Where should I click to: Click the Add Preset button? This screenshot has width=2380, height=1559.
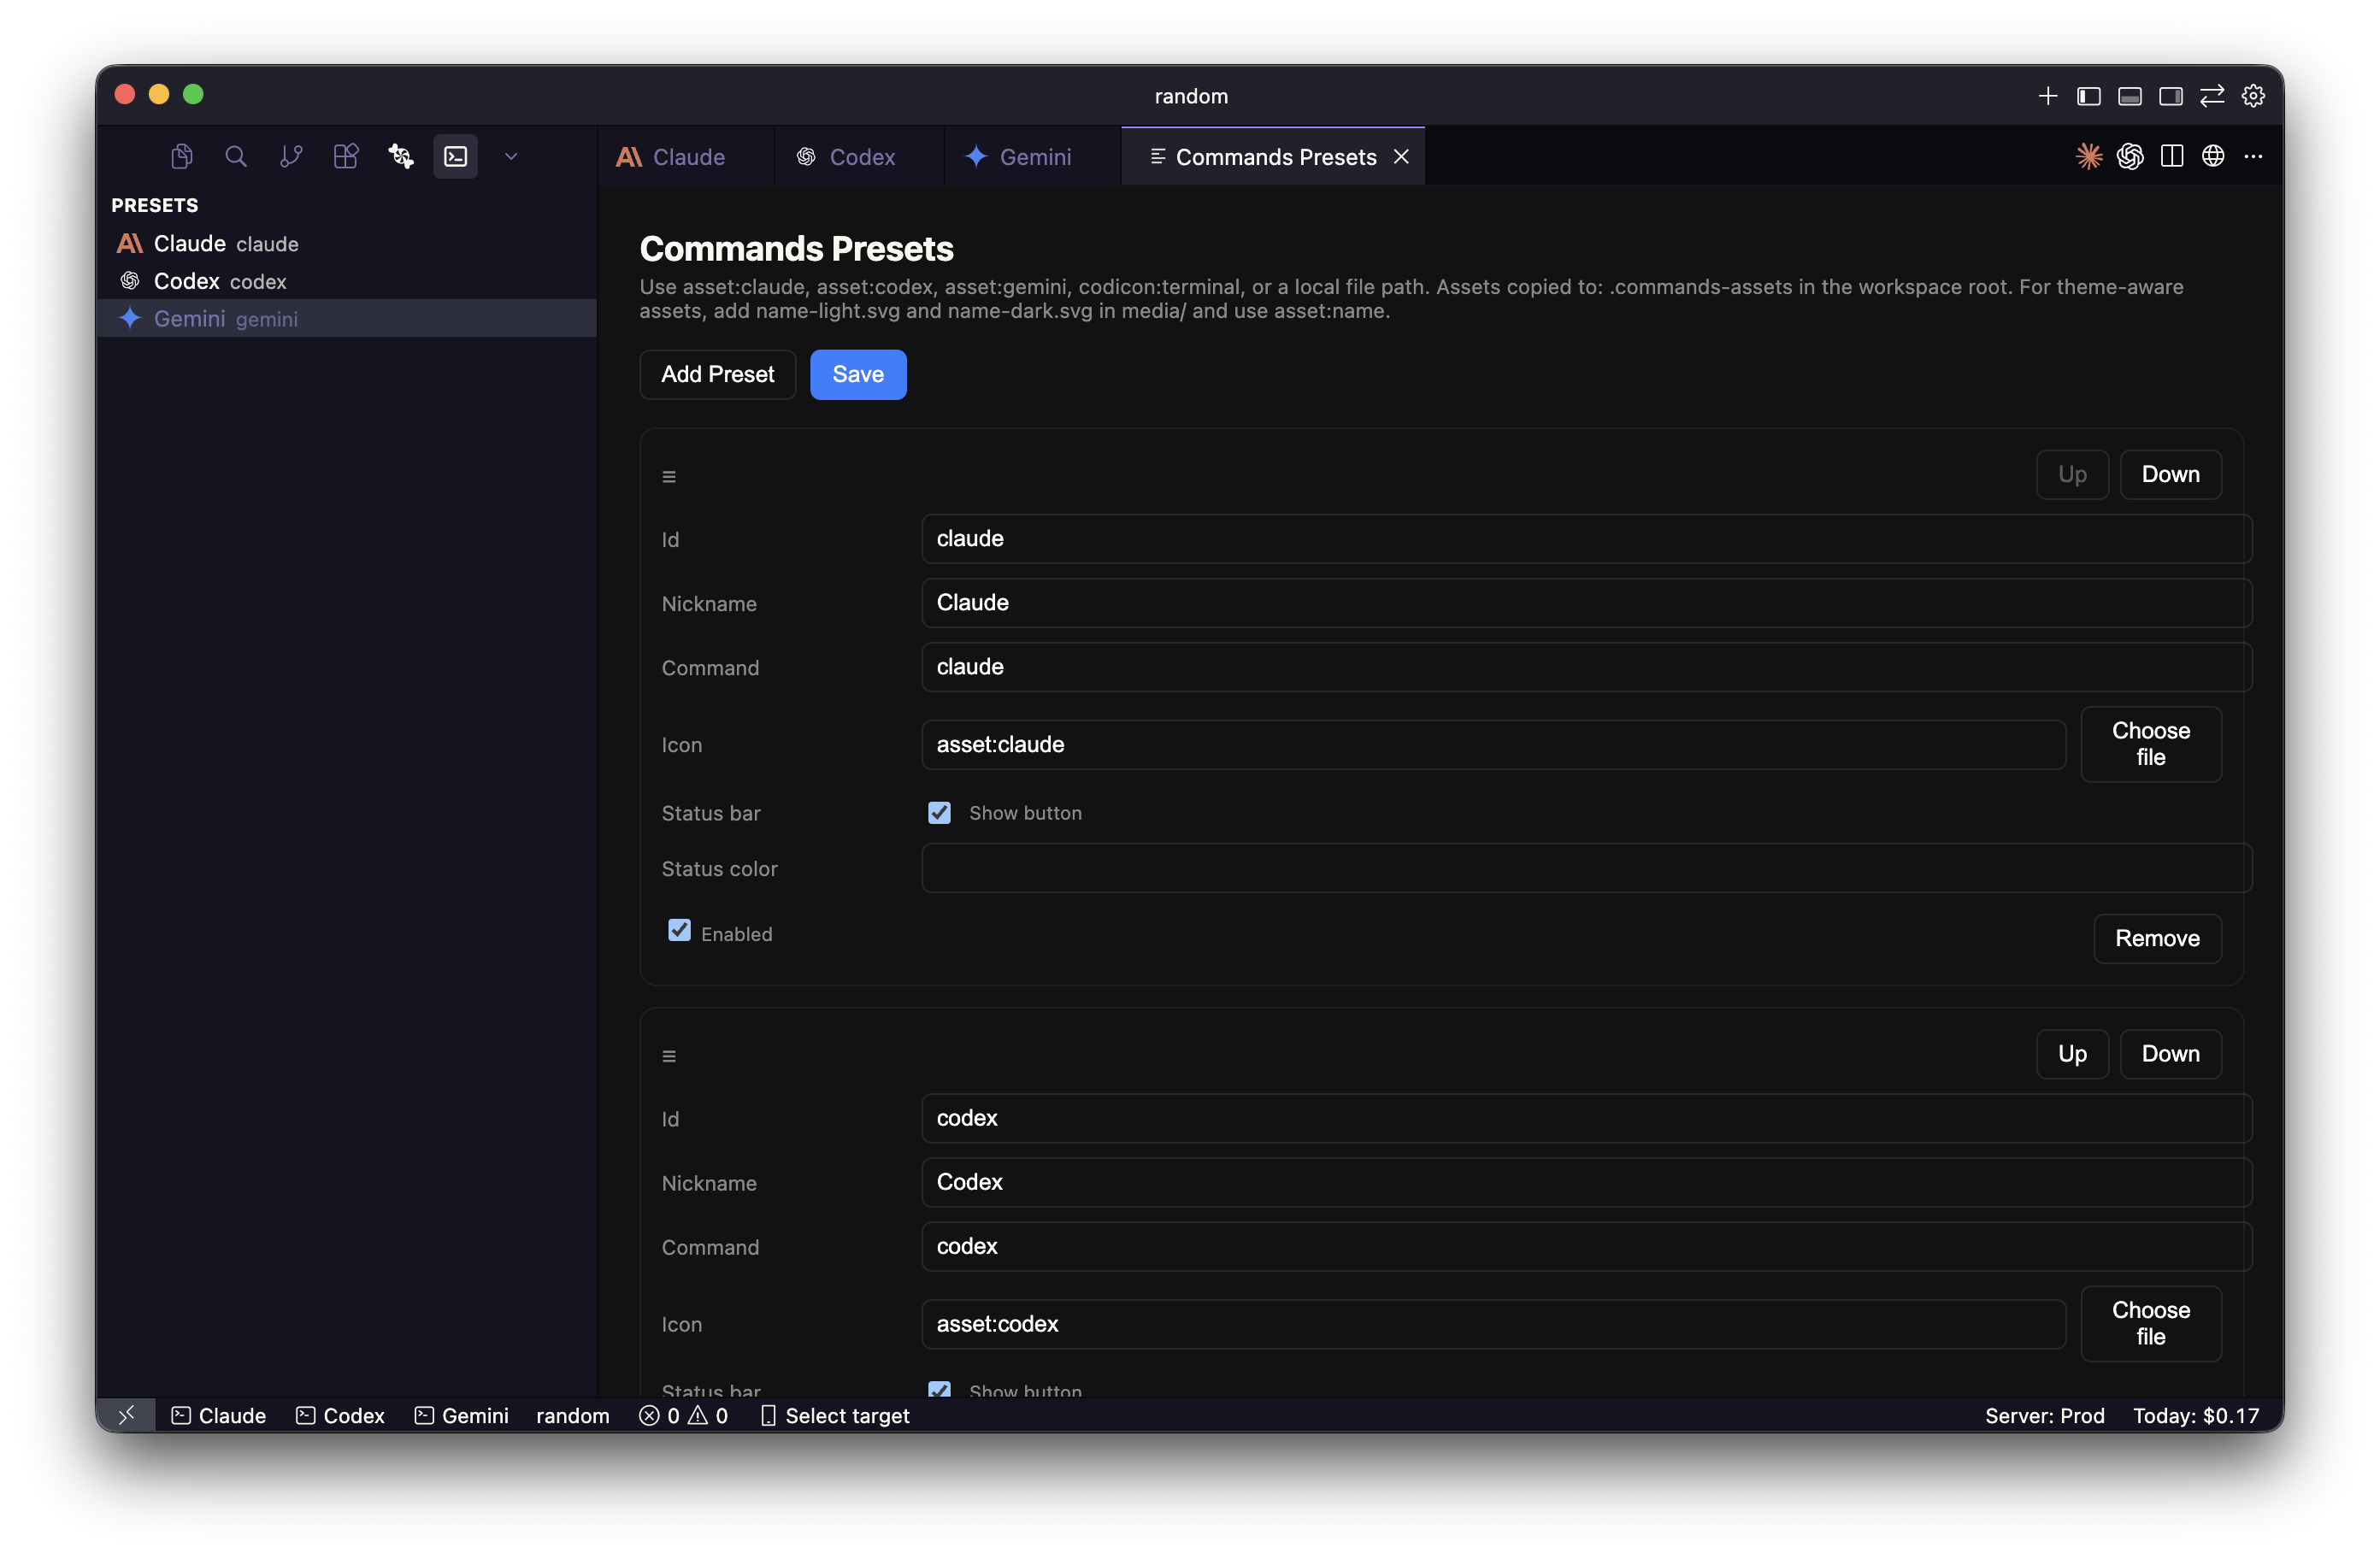(717, 374)
